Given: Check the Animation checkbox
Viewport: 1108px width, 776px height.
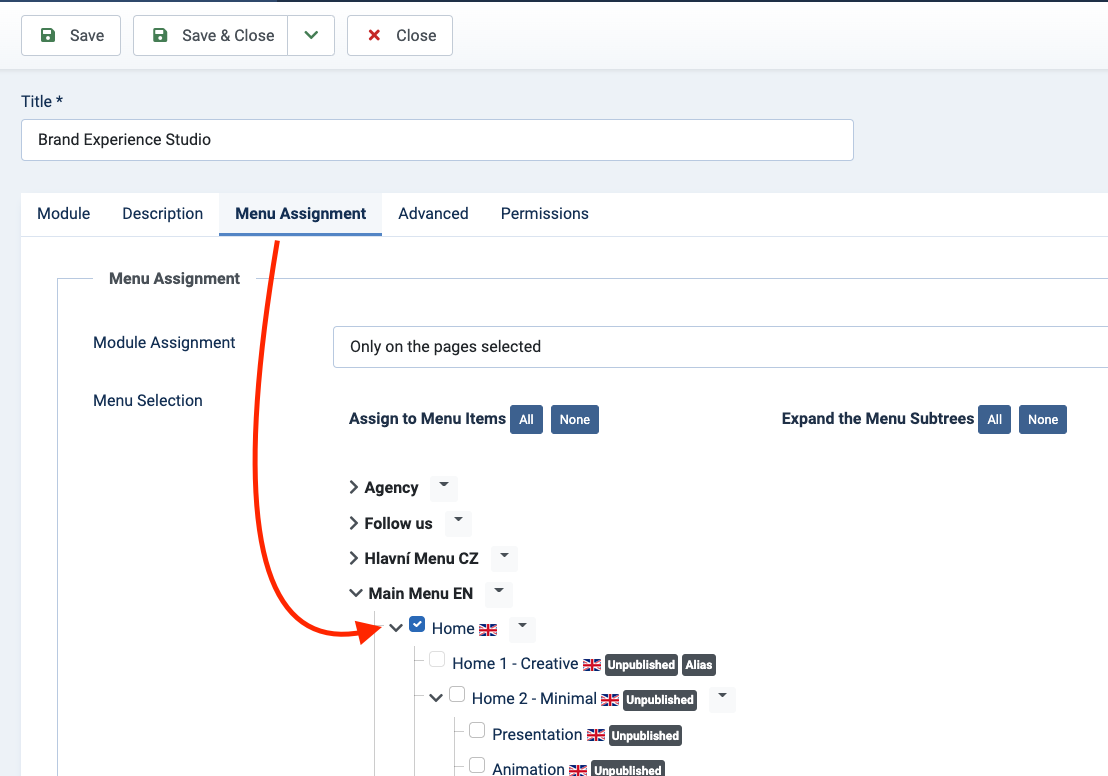Looking at the screenshot, I should [477, 765].
